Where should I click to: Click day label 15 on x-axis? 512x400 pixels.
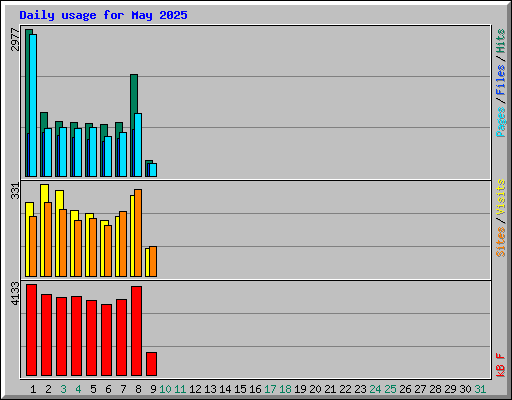(240, 389)
